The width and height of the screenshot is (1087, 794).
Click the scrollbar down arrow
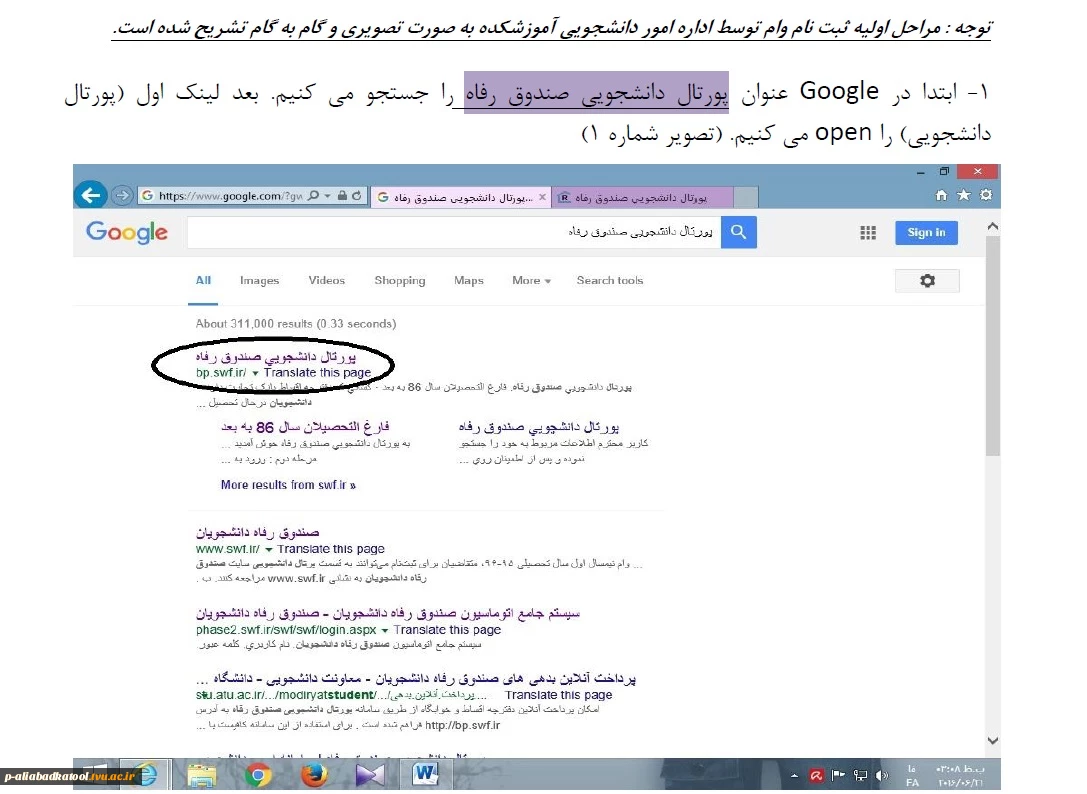coord(993,741)
